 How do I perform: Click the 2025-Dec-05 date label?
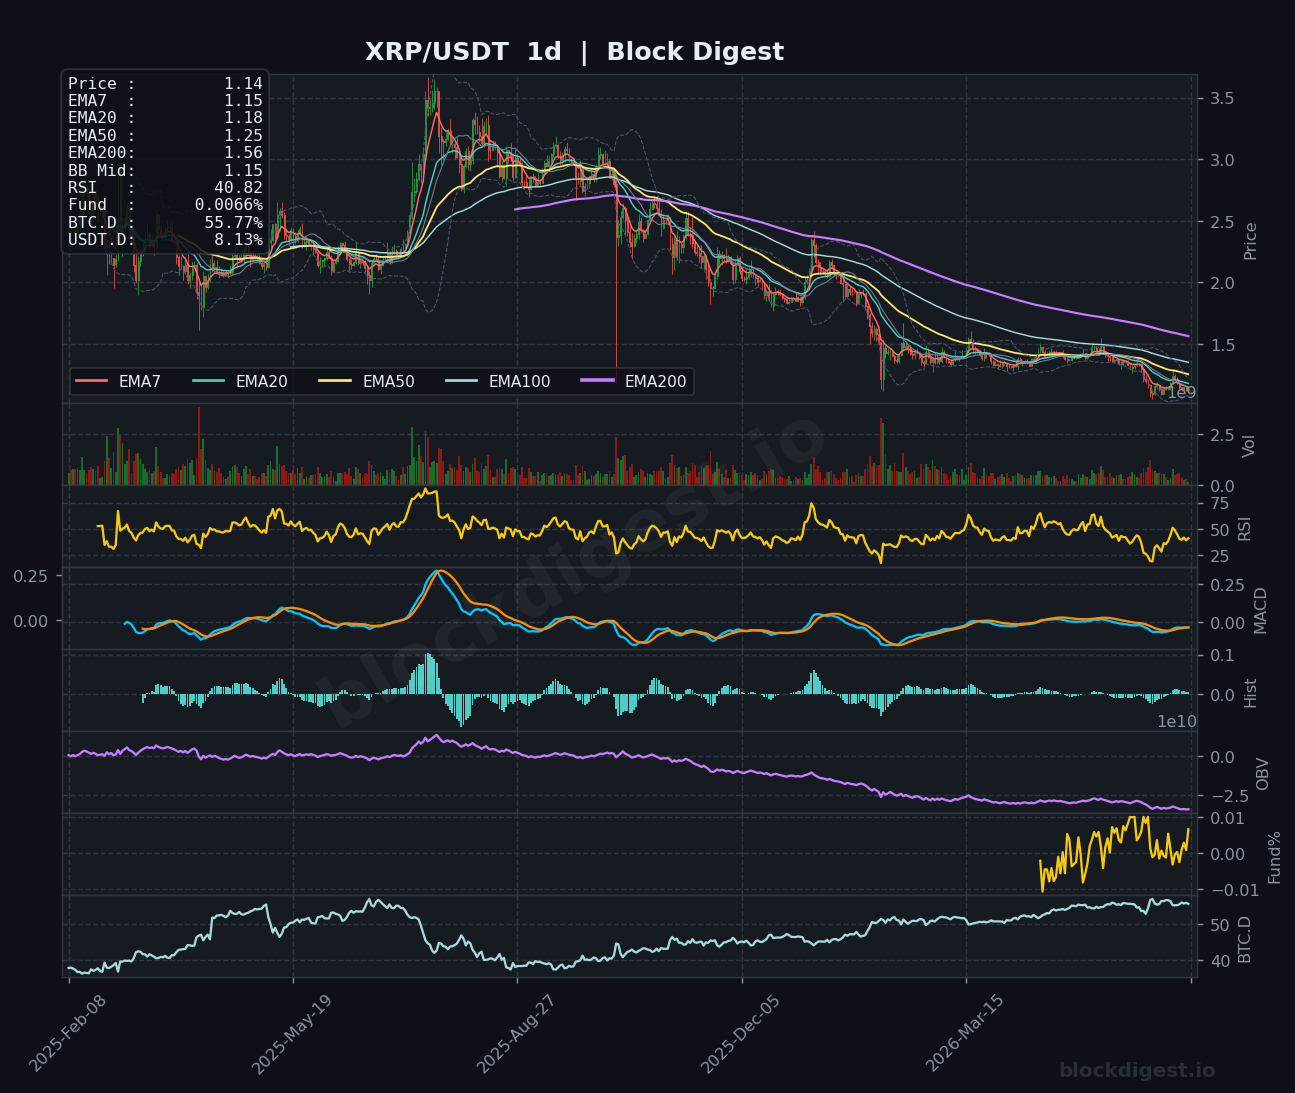point(738,1034)
